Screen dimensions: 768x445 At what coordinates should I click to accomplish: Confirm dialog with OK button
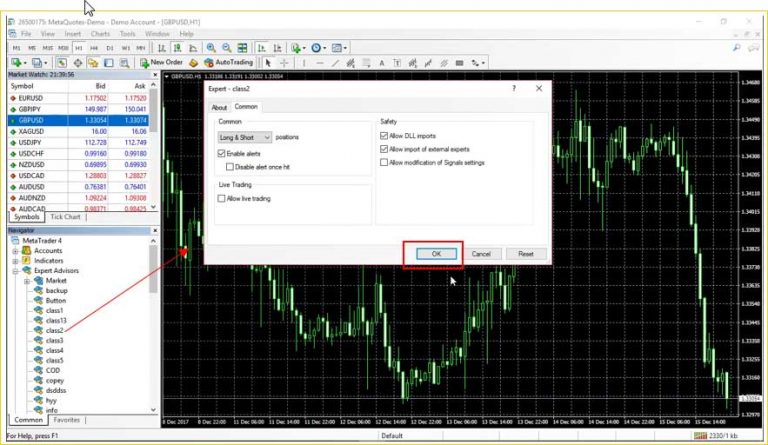436,254
